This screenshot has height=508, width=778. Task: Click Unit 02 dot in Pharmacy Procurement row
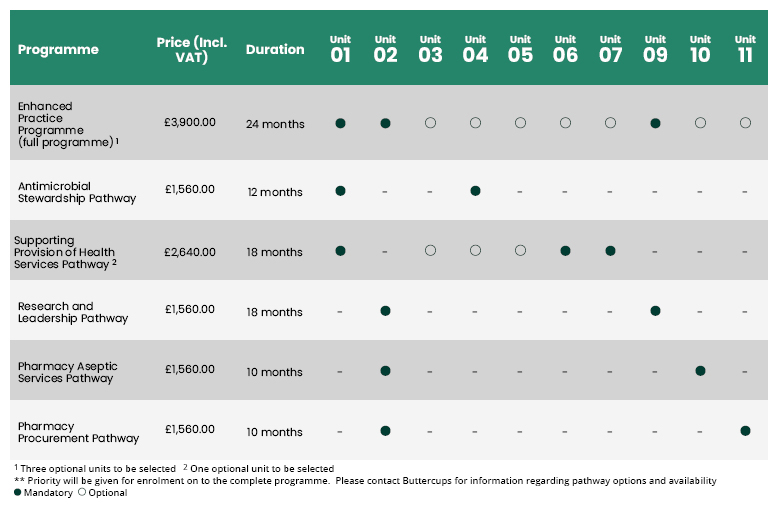click(385, 431)
